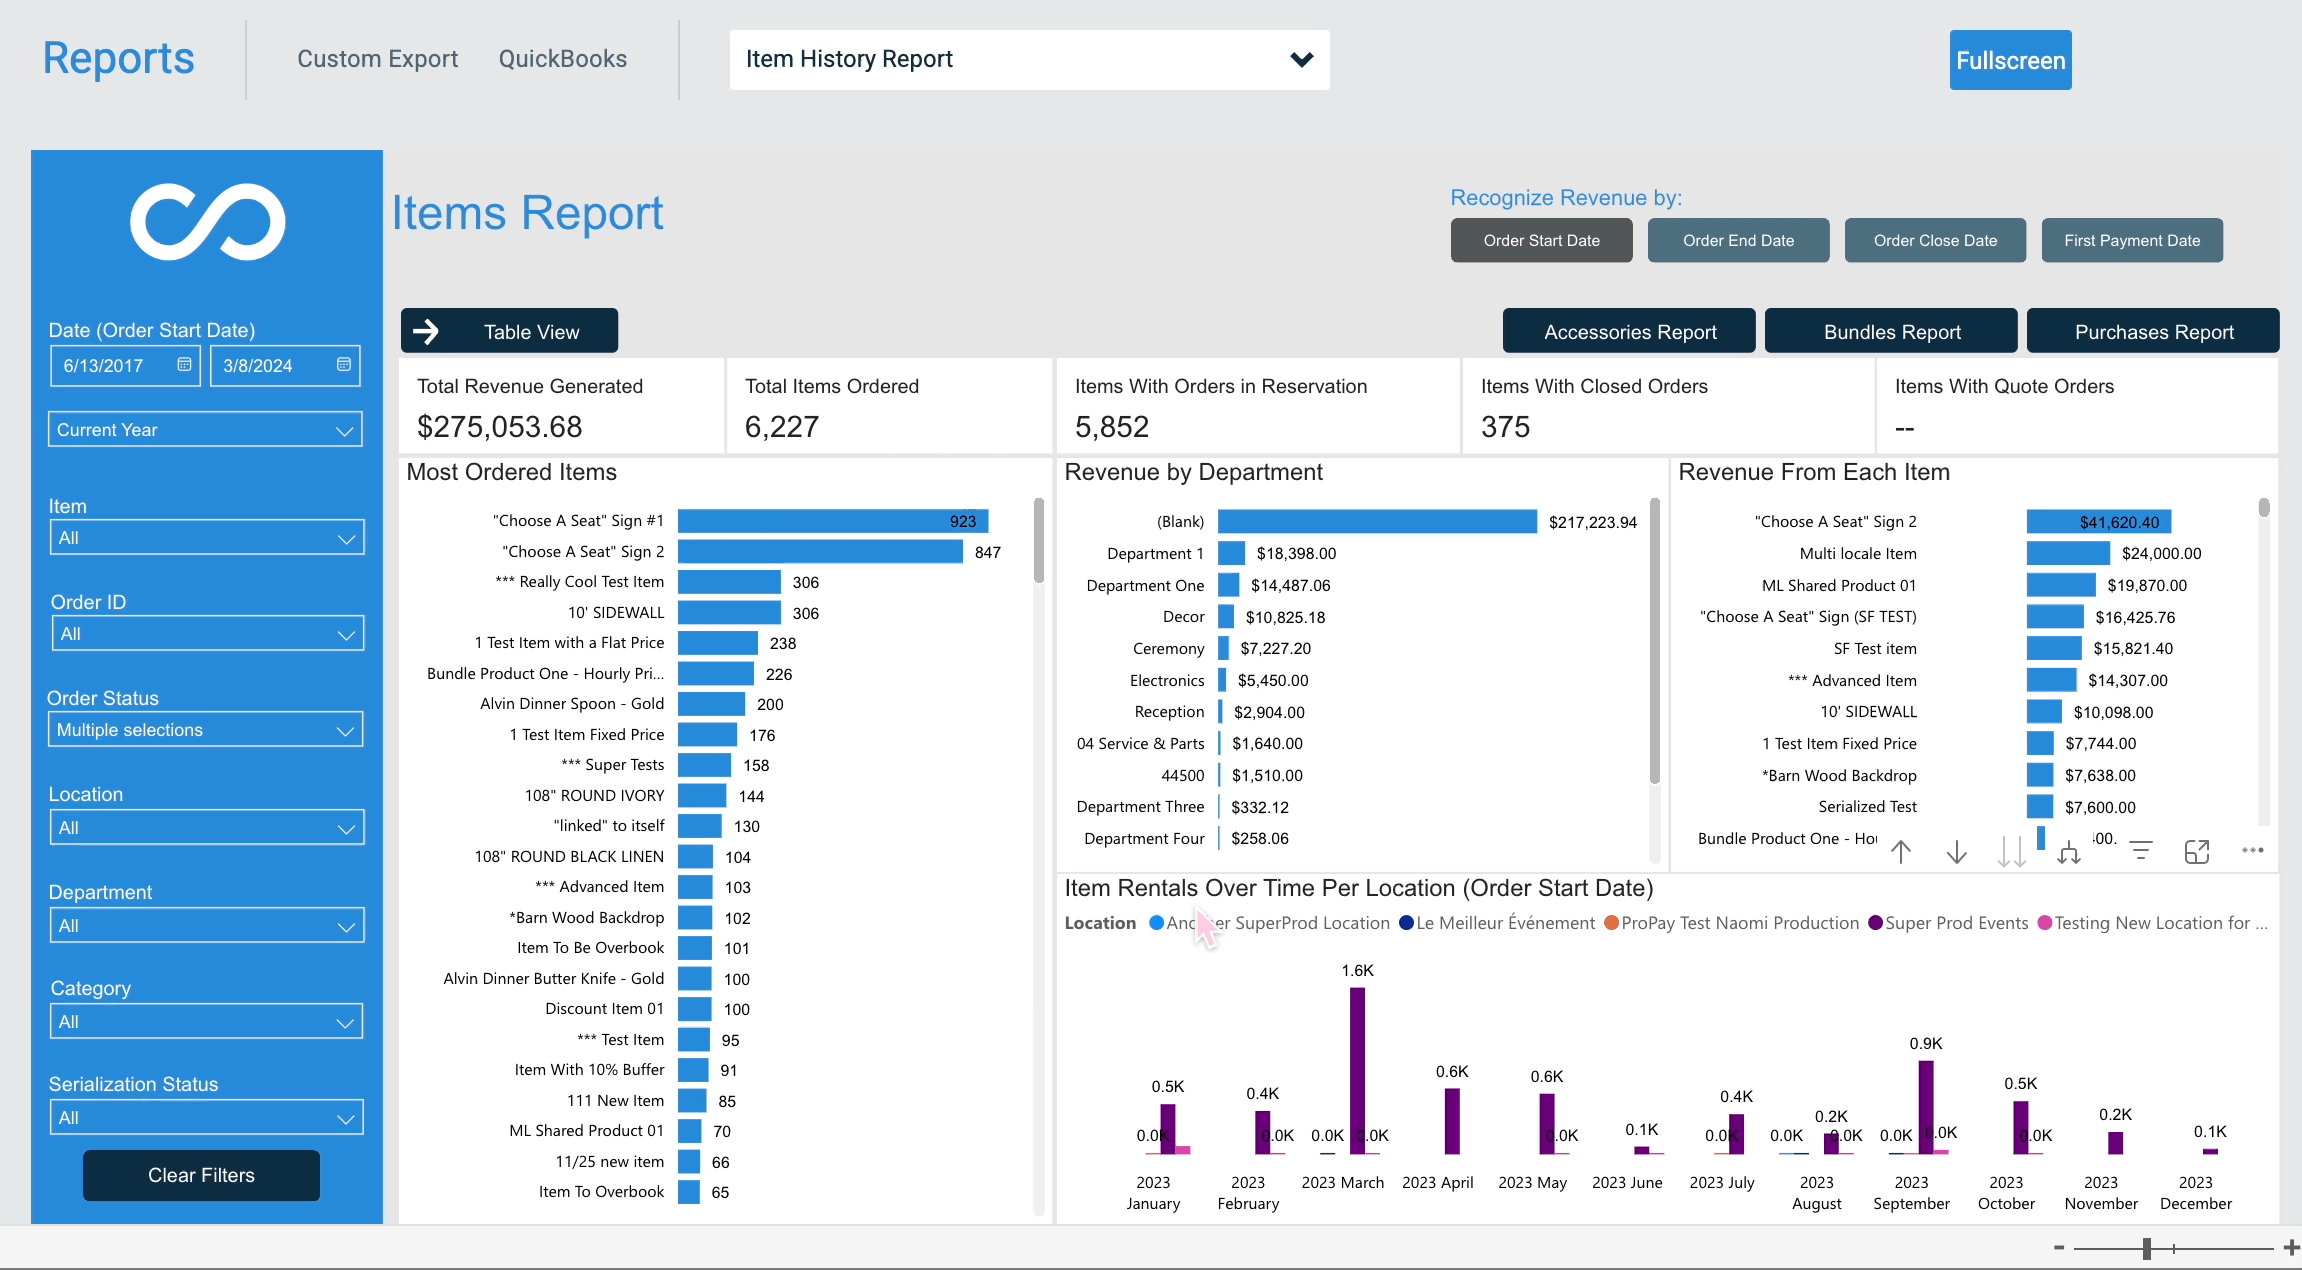Zoom in with the plus icon
Image resolution: width=2302 pixels, height=1270 pixels.
click(2291, 1247)
